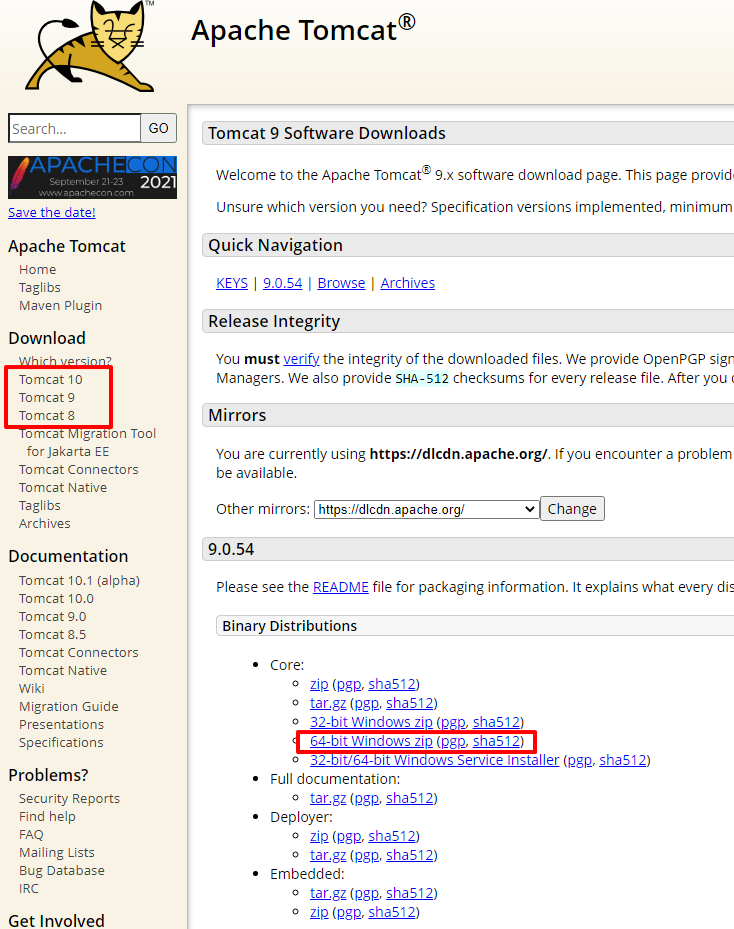Click KEYS in Quick Navigation
The height and width of the screenshot is (929, 734).
(232, 283)
